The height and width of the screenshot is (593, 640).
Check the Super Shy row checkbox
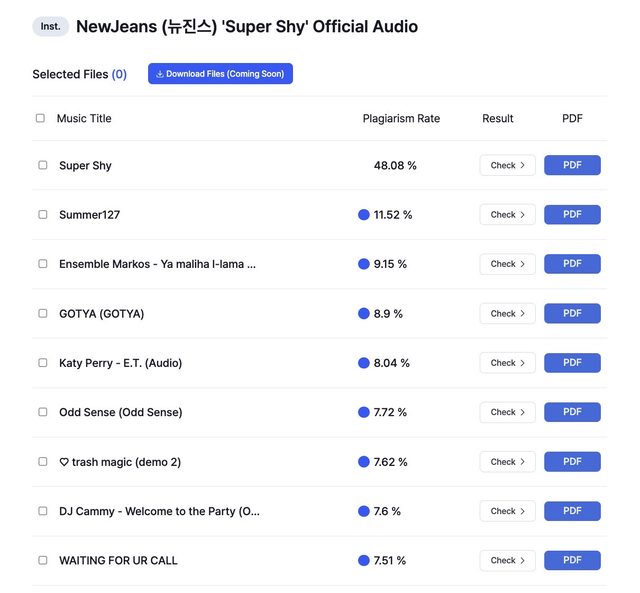click(43, 166)
